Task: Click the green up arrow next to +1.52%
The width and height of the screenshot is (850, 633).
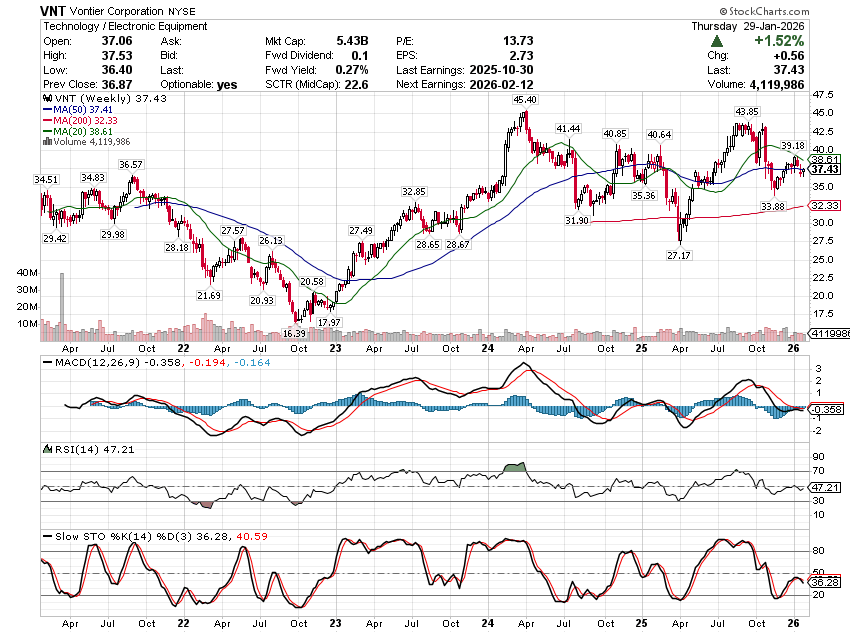Action: [x=717, y=41]
